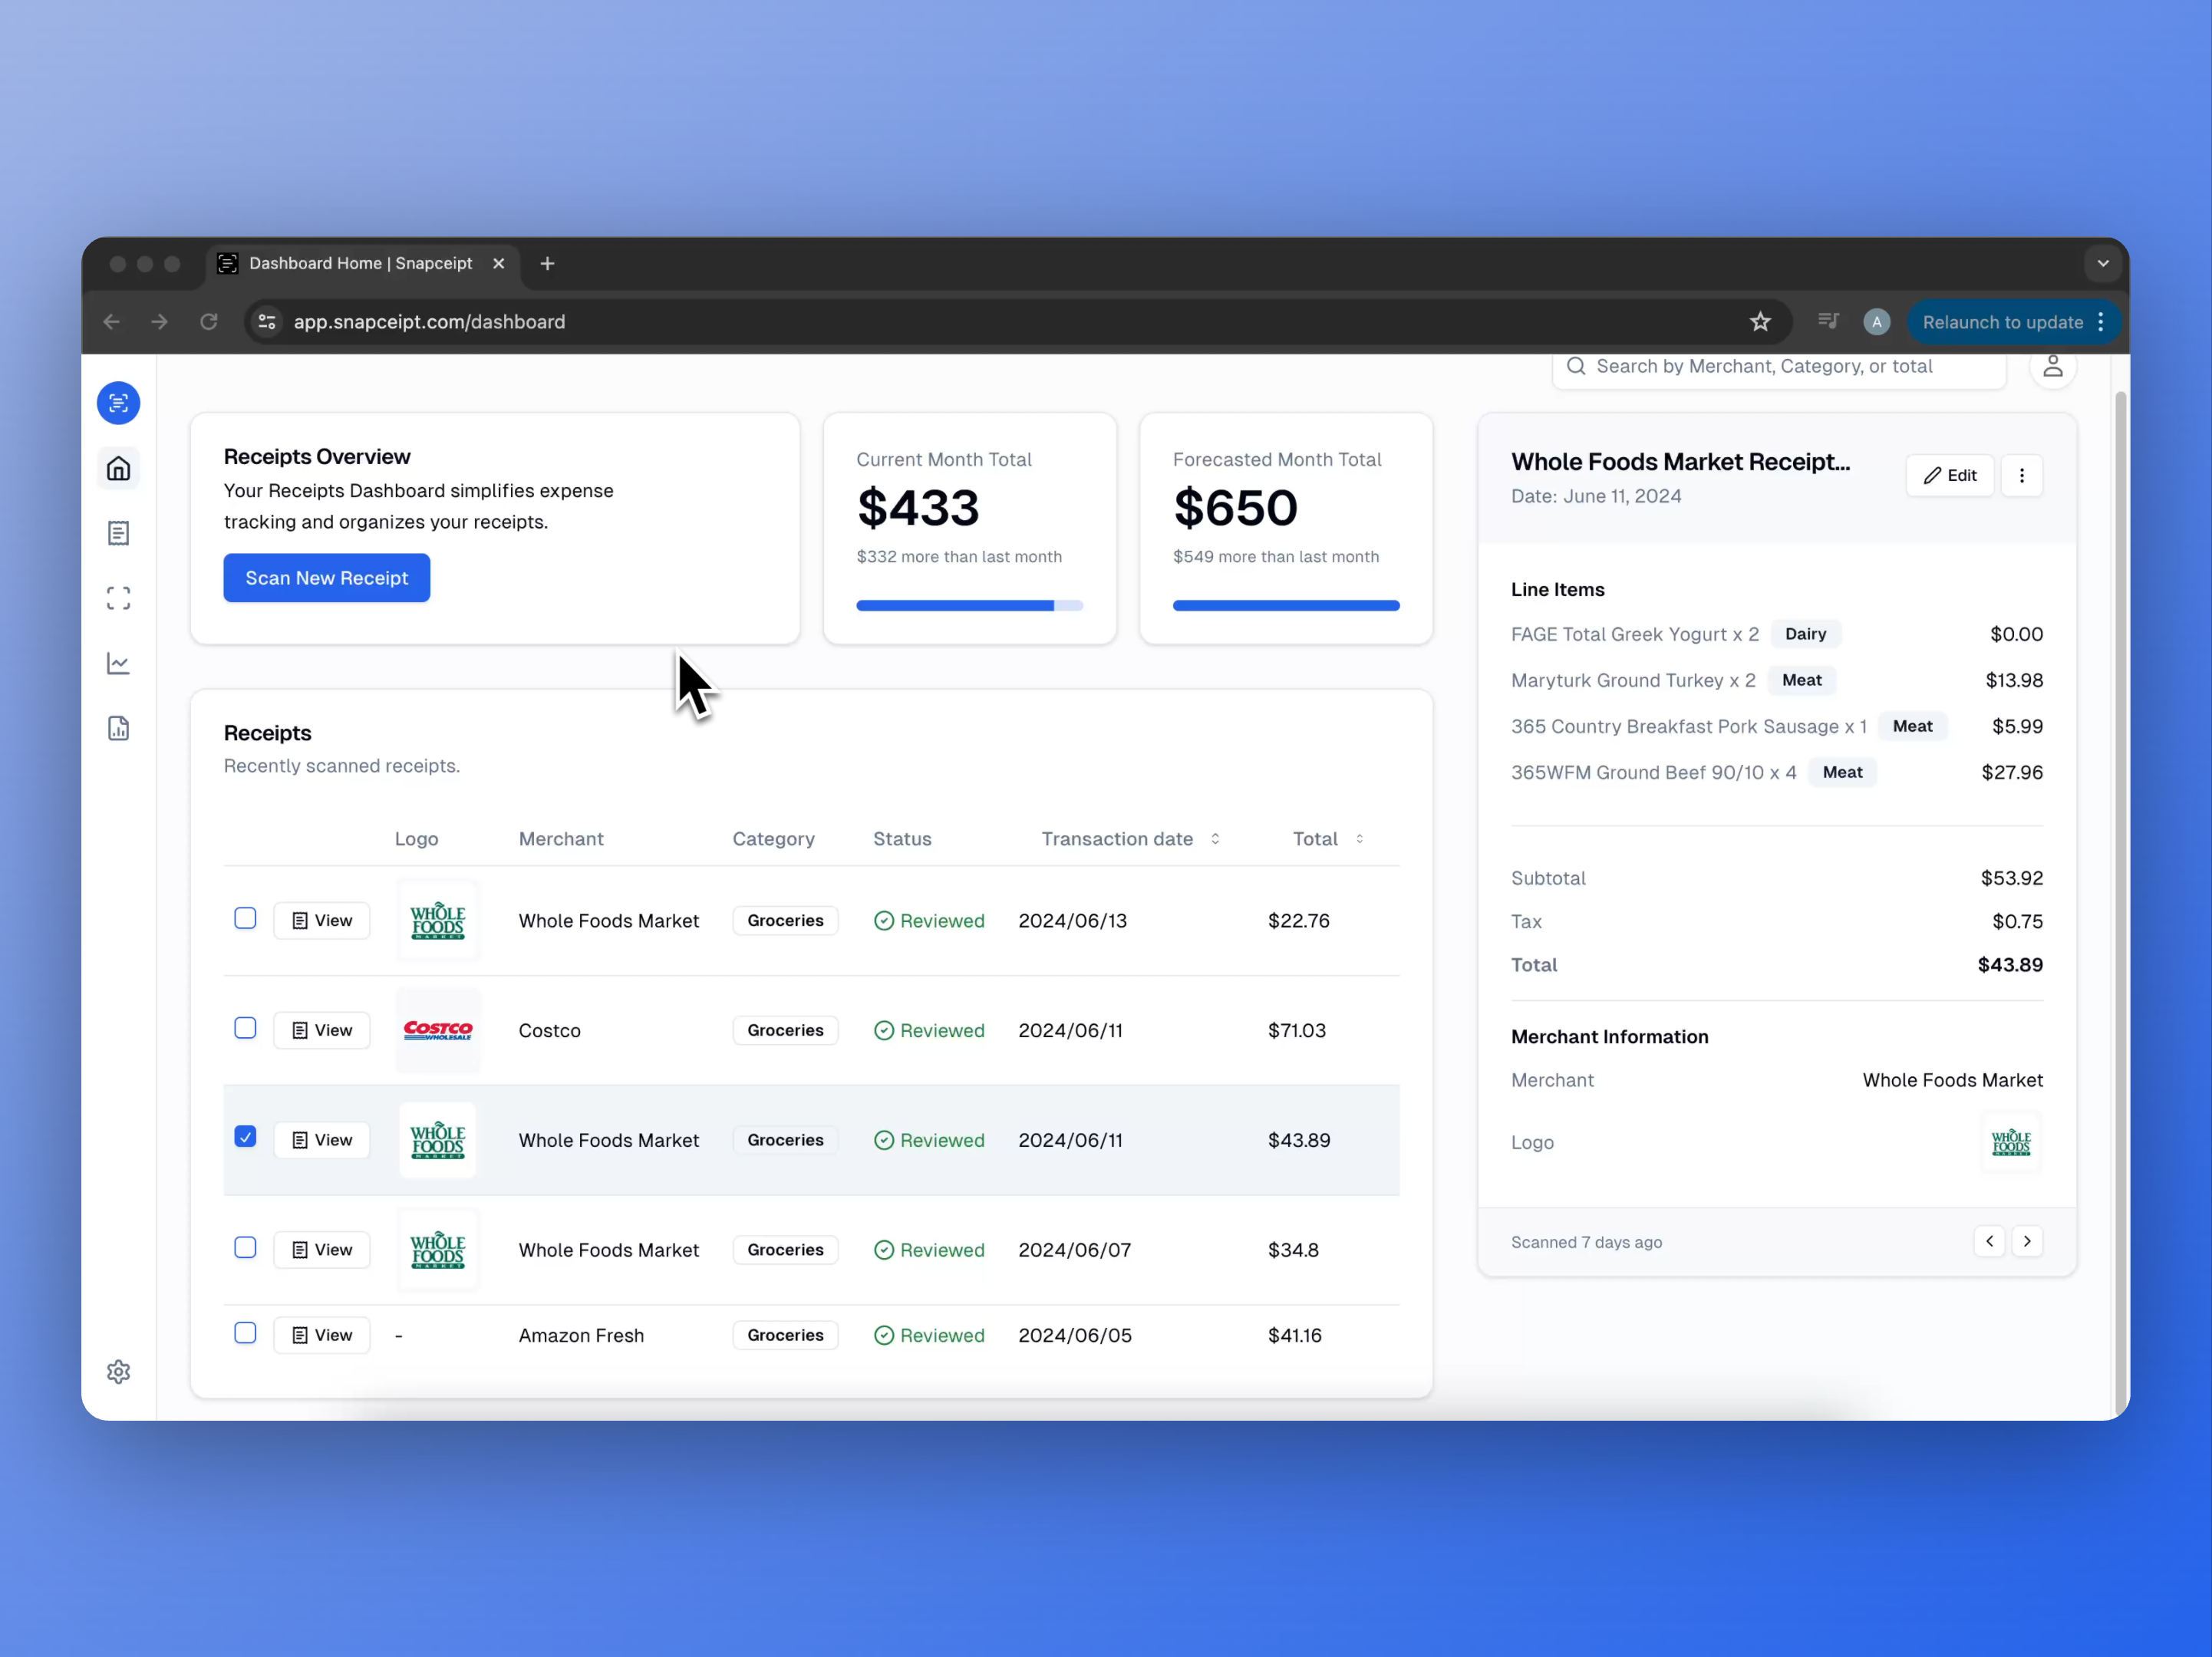Click Scan New Receipt button

coord(325,576)
